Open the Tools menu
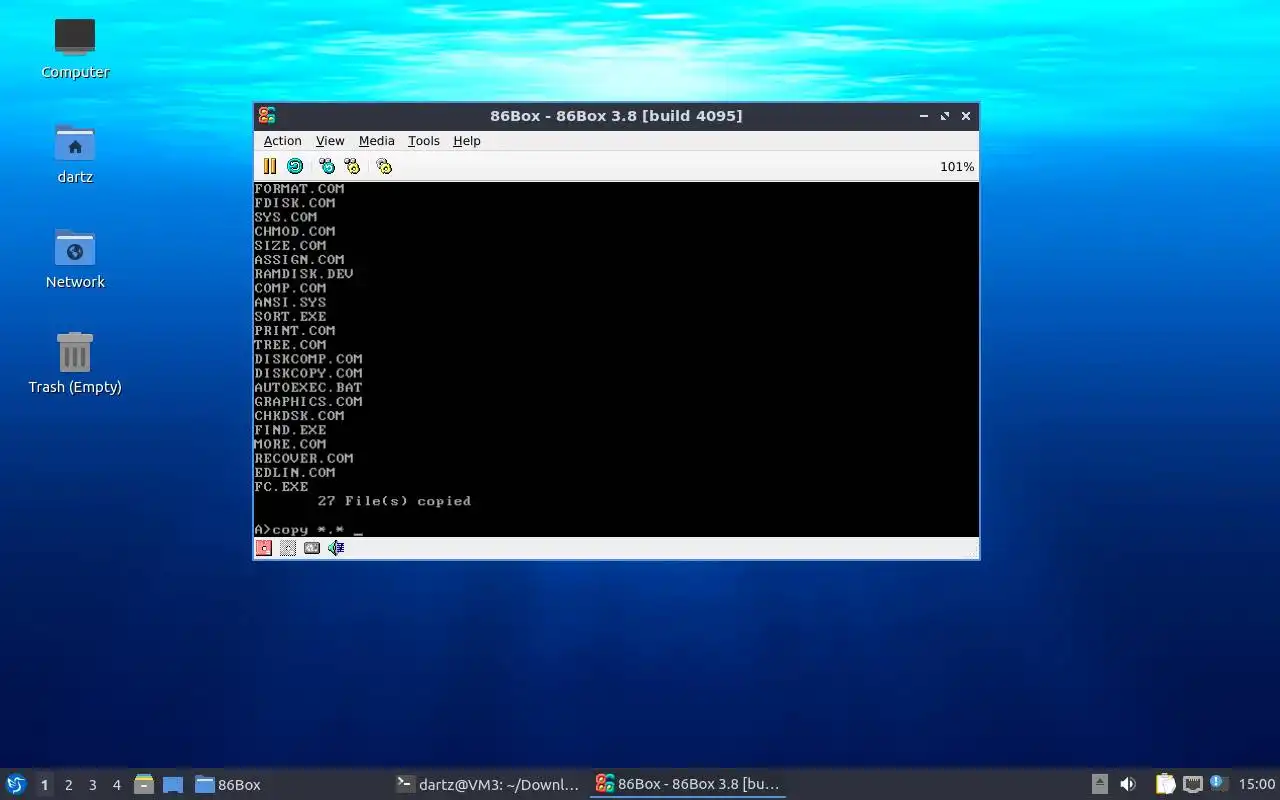Screen dimensions: 1280x800 424,141
